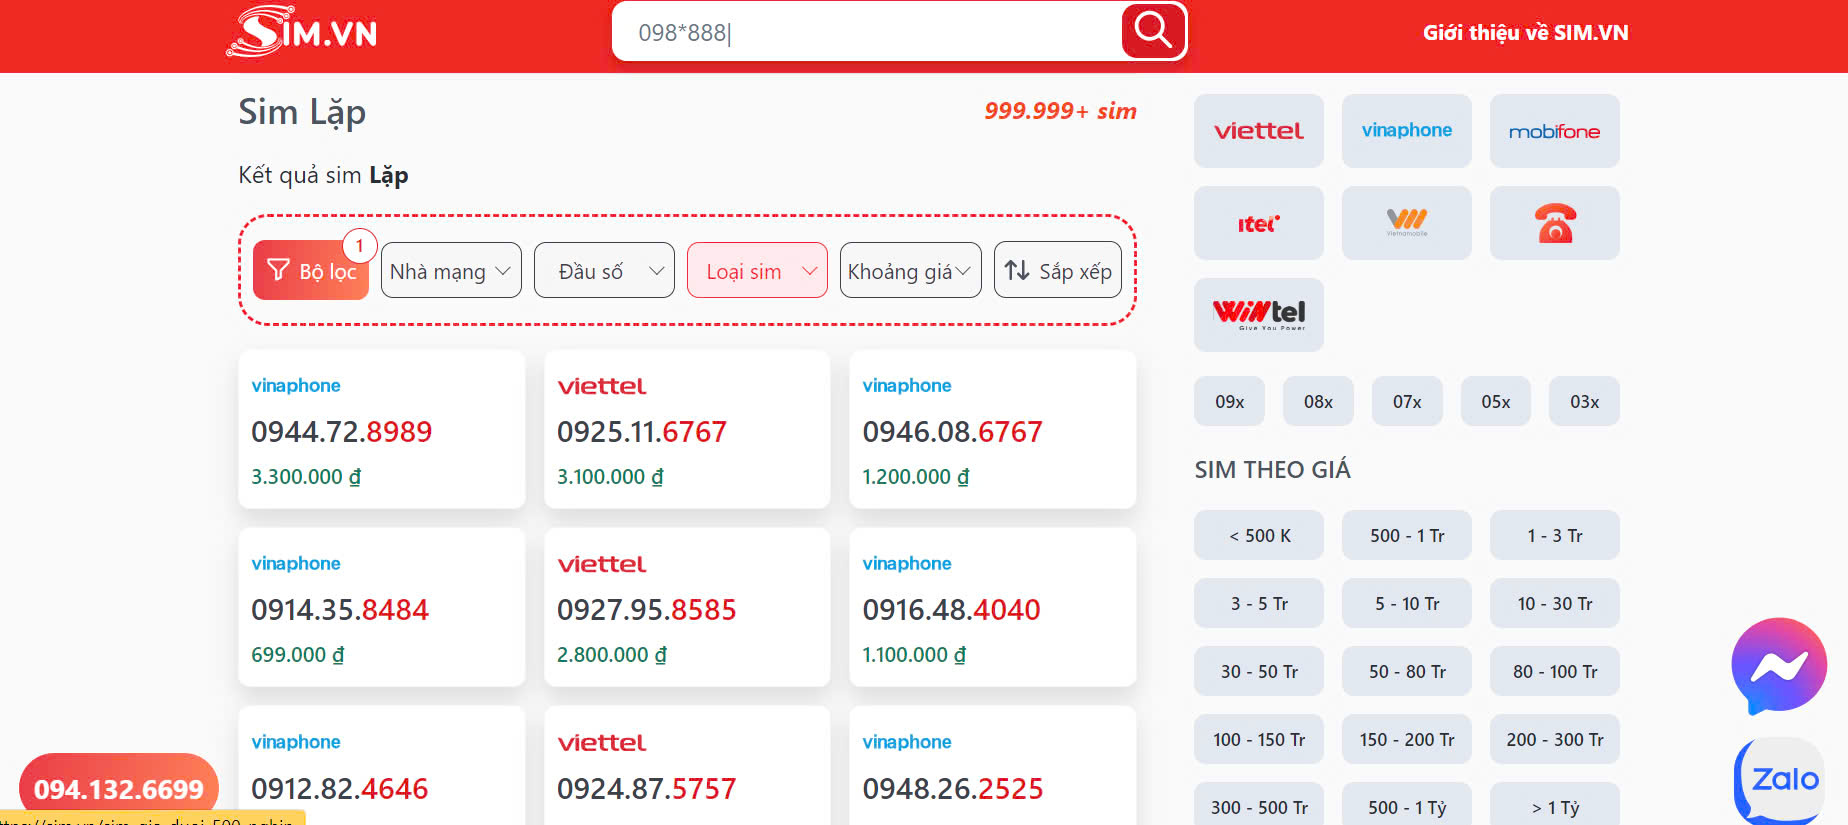This screenshot has width=1848, height=825.
Task: Select price range 80 - 100 Tr
Action: 1555,671
